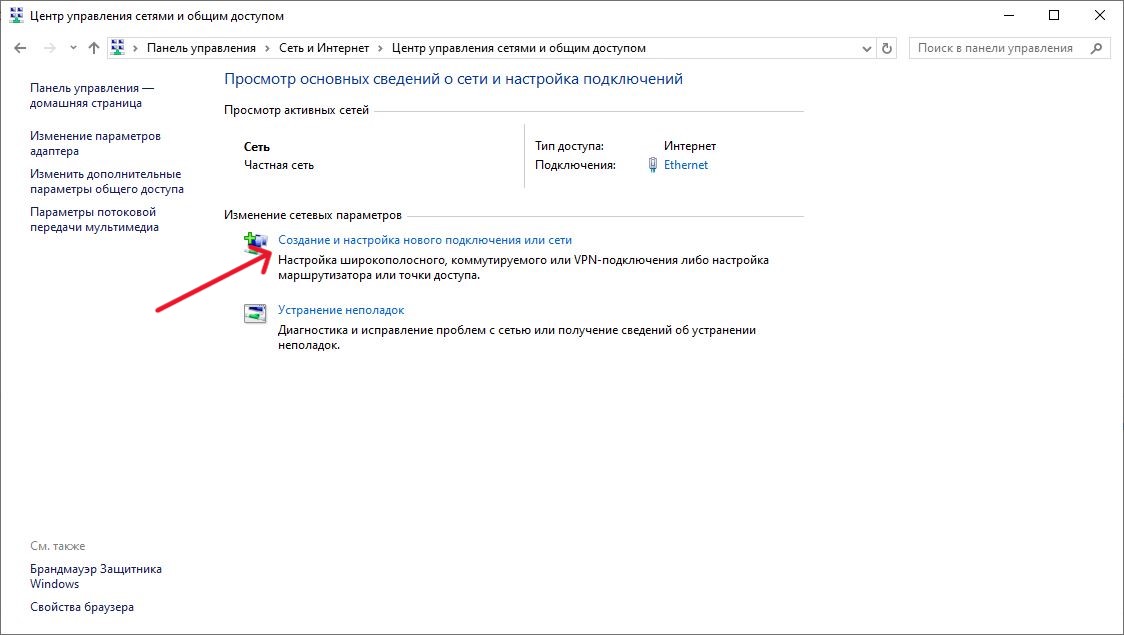Open the Ethernet connection link
The image size is (1124, 635).
pyautogui.click(x=685, y=165)
